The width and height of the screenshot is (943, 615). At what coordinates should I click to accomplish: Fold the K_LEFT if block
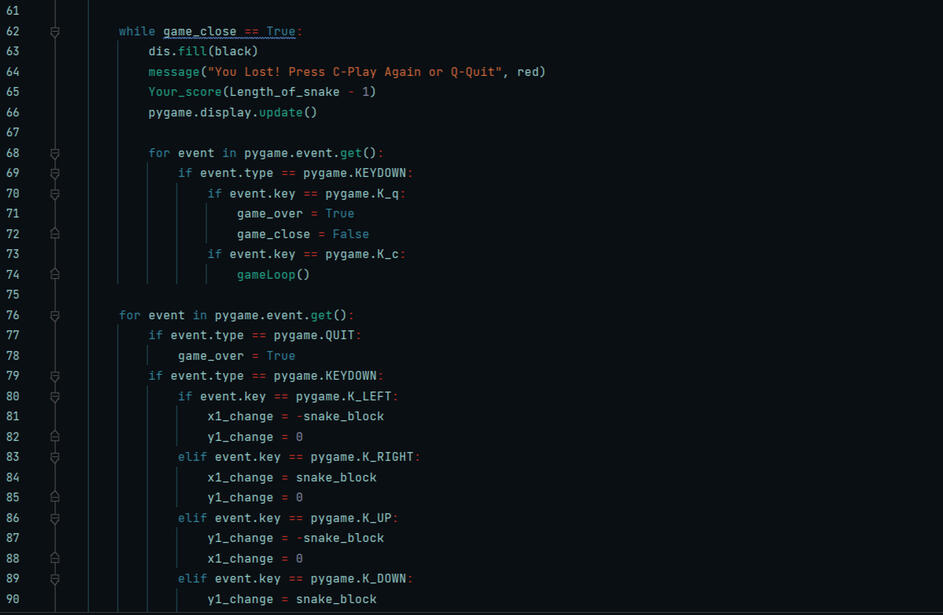pos(55,396)
